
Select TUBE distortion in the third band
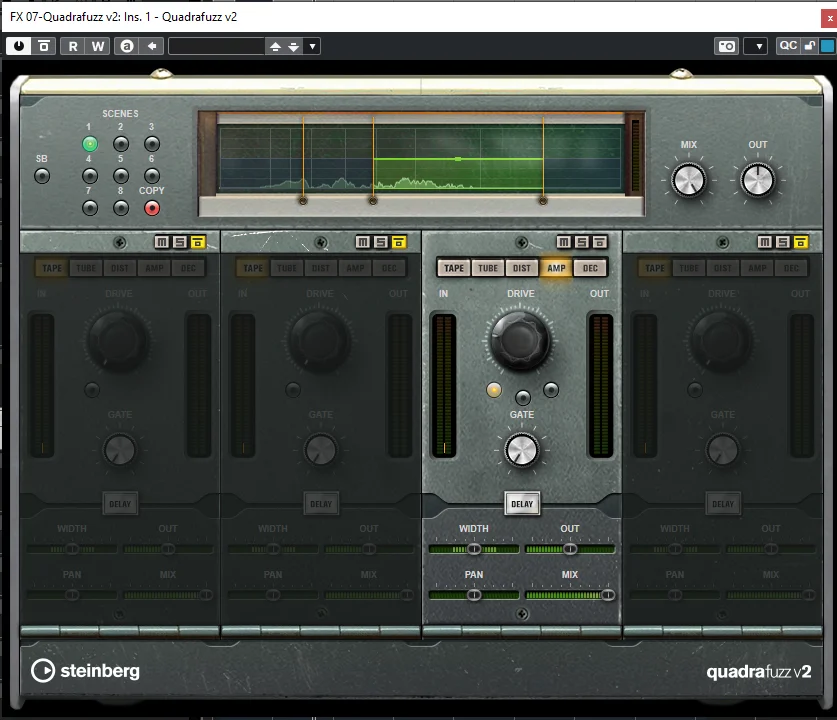[x=488, y=268]
